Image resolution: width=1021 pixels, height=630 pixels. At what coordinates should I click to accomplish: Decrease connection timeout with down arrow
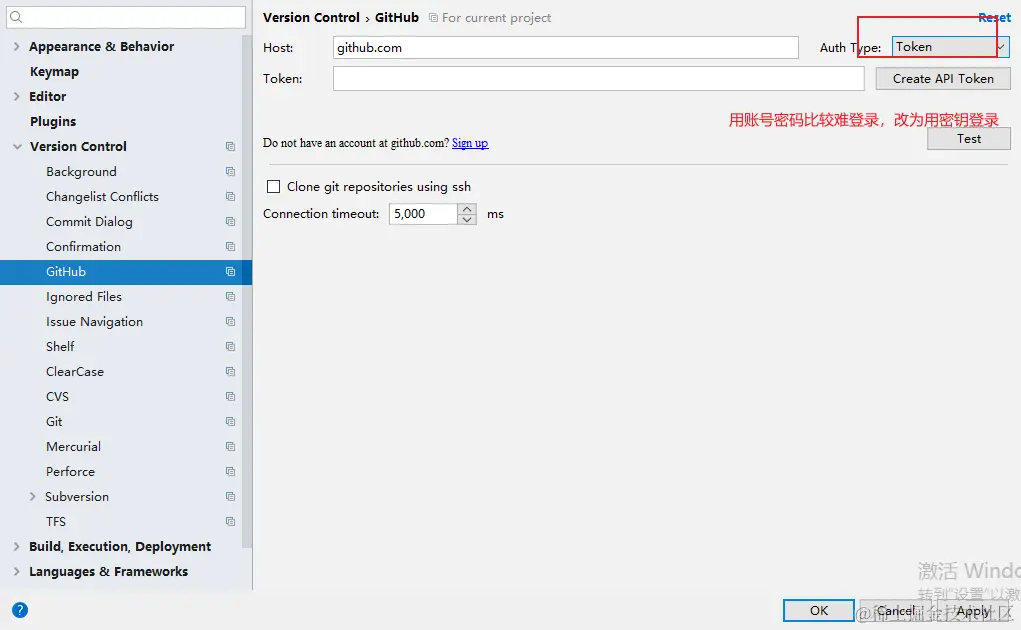pyautogui.click(x=467, y=219)
